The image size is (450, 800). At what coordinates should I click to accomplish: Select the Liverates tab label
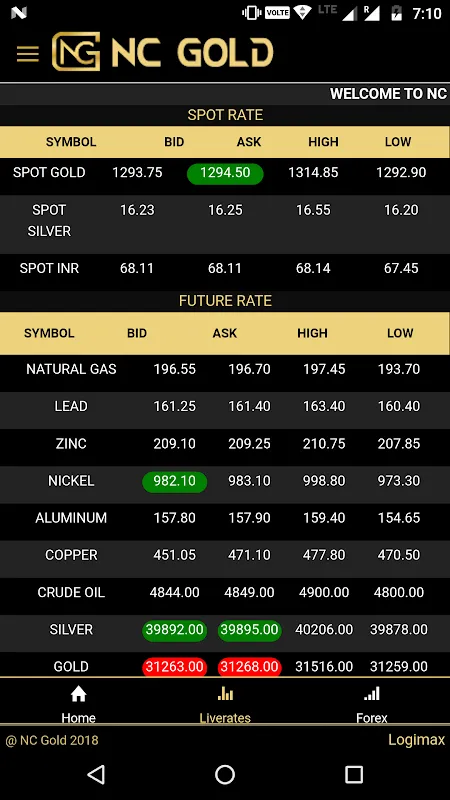tap(225, 718)
